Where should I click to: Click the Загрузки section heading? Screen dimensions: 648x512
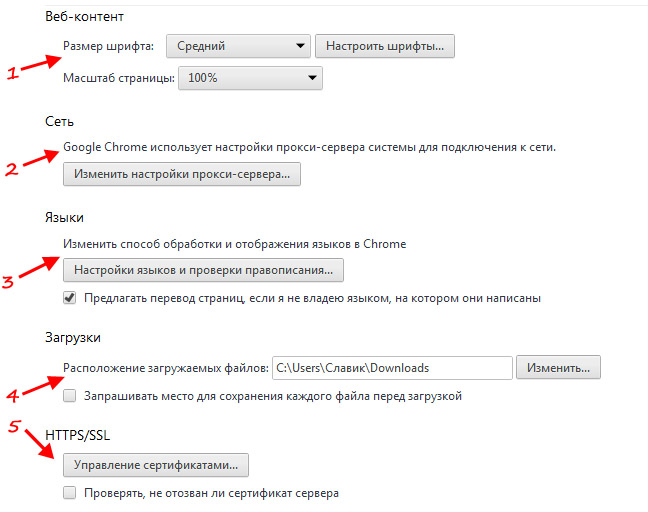pyautogui.click(x=73, y=337)
